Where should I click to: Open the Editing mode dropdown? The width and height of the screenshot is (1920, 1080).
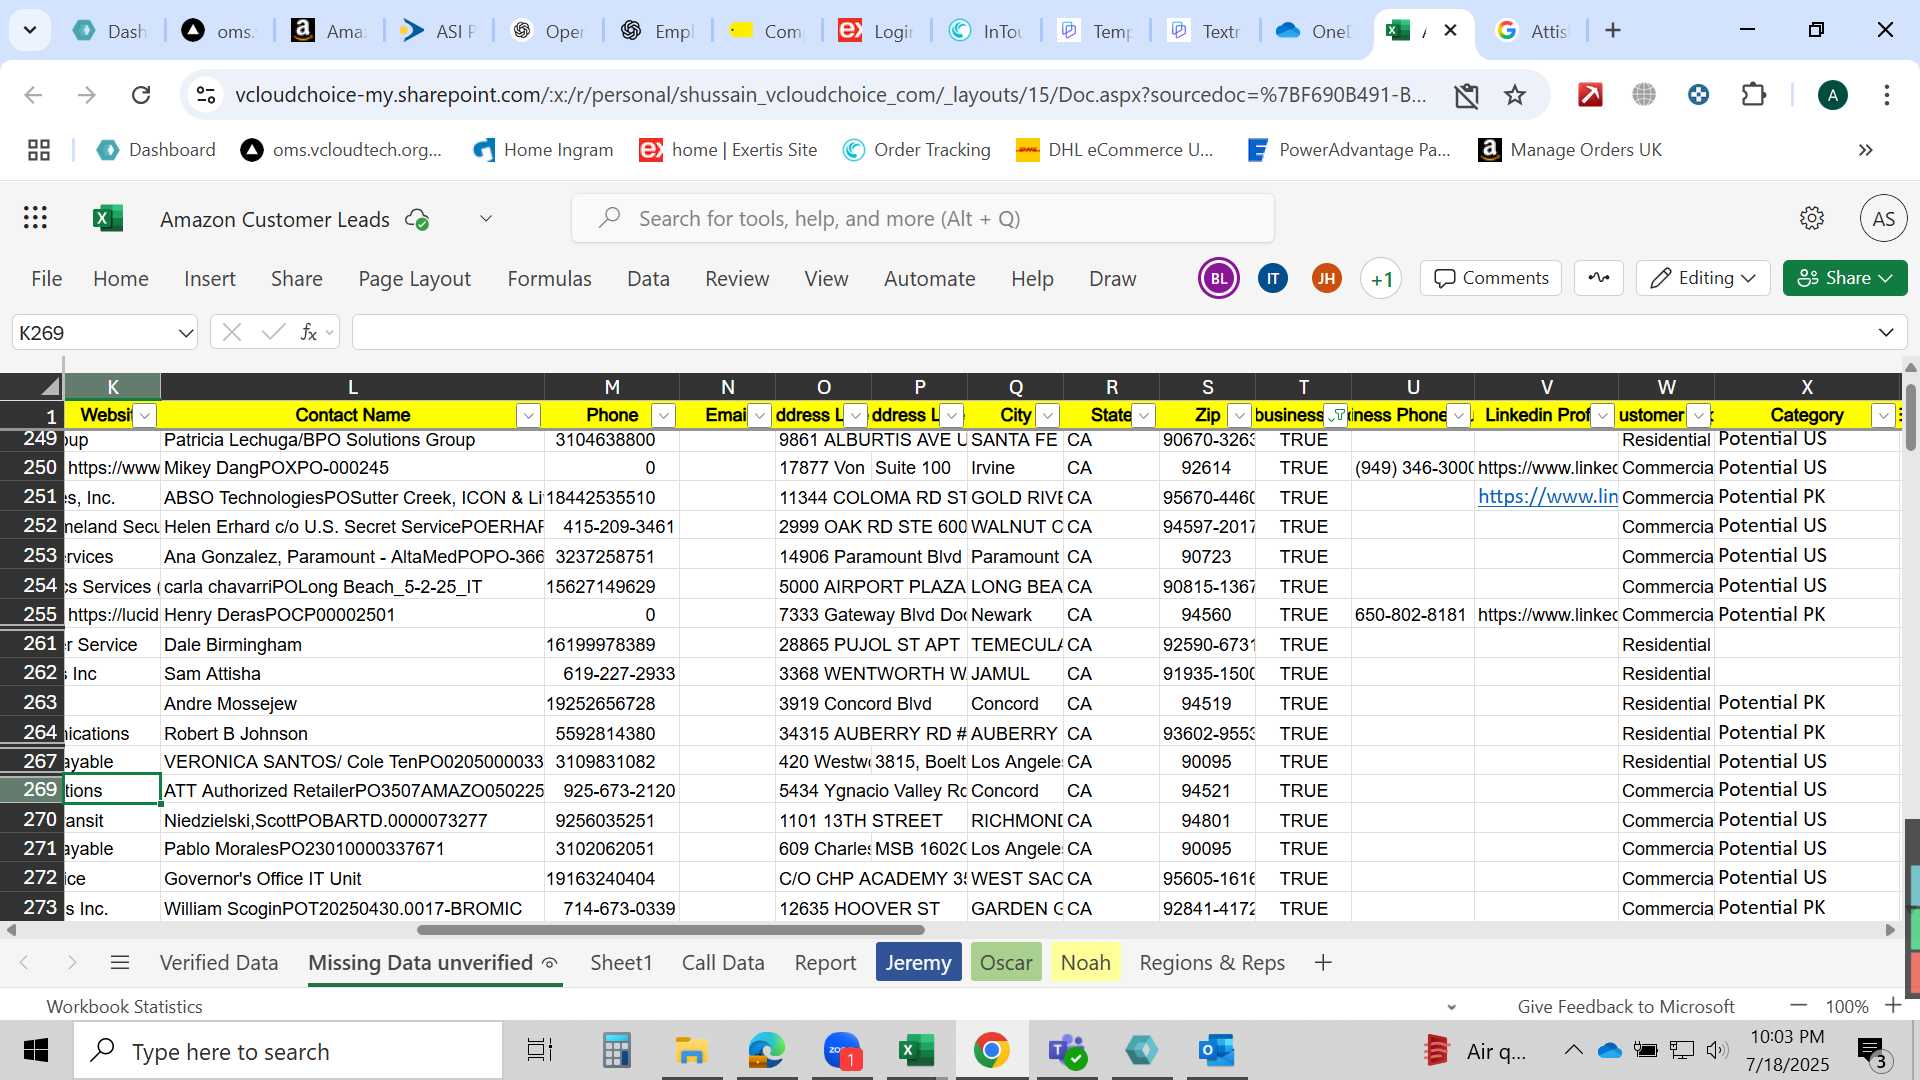pyautogui.click(x=1703, y=278)
